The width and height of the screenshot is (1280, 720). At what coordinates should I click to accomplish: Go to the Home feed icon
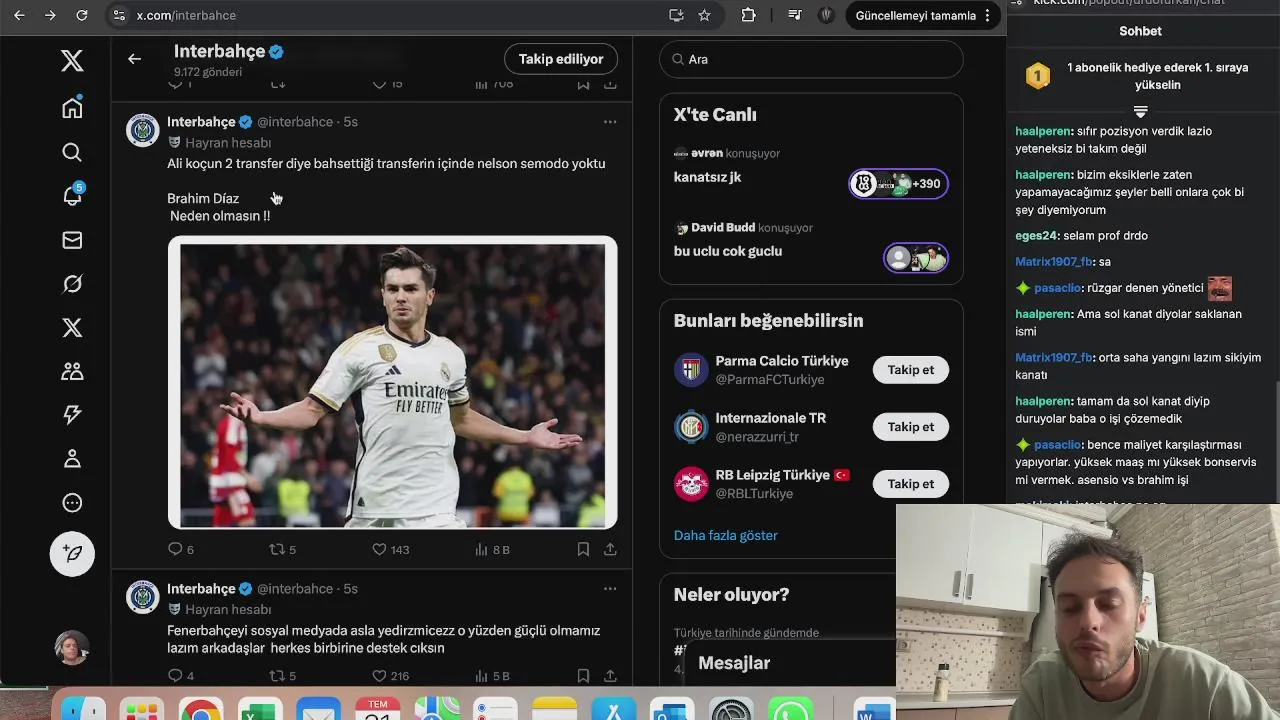click(x=72, y=108)
